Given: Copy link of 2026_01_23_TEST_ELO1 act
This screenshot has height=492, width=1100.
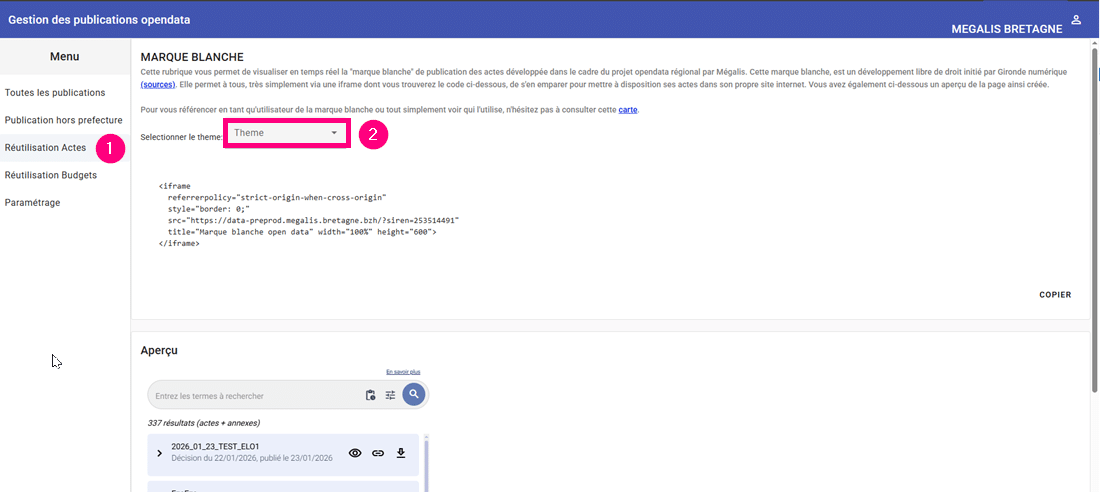Looking at the screenshot, I should pos(378,453).
